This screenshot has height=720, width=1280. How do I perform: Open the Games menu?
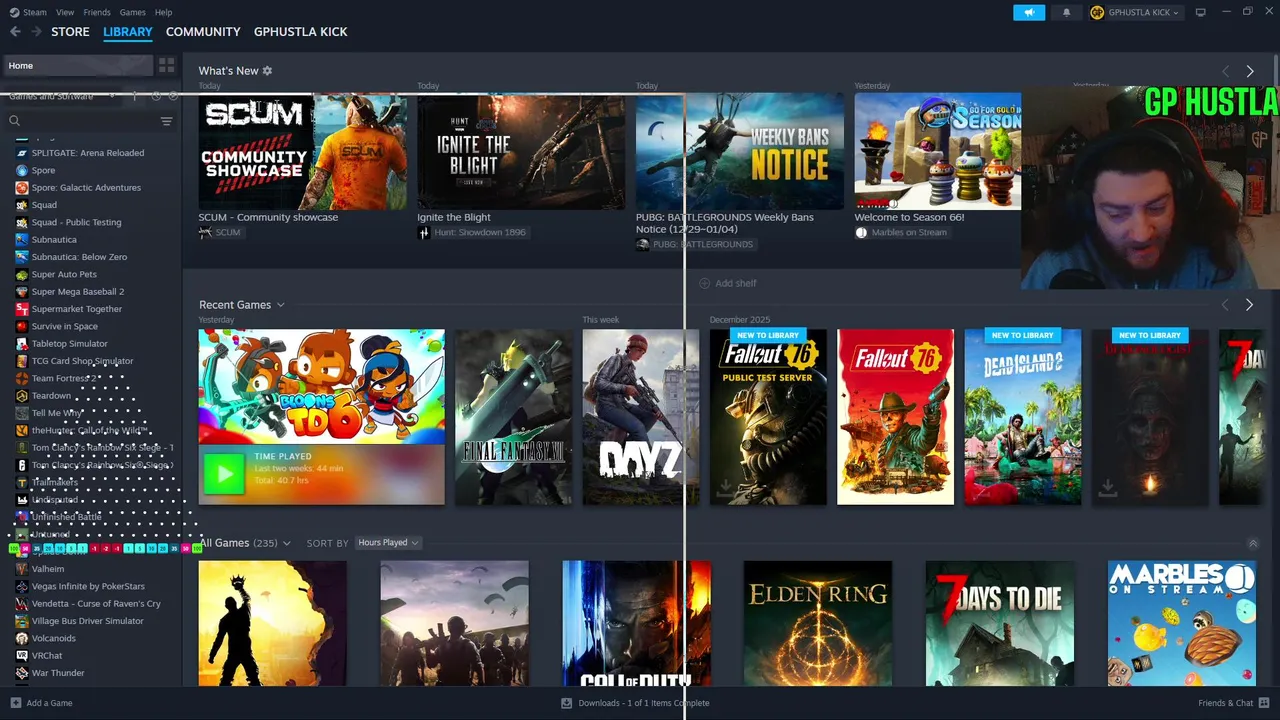coord(132,12)
